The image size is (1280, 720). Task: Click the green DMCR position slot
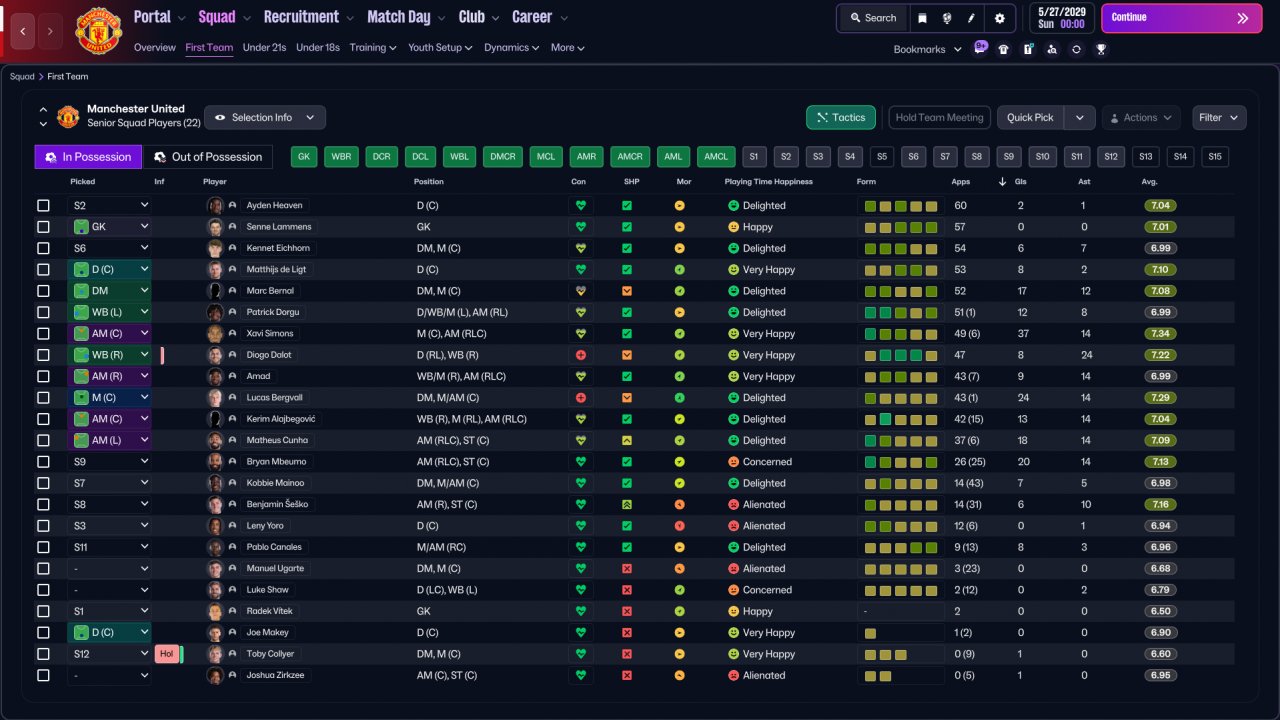[x=502, y=157]
